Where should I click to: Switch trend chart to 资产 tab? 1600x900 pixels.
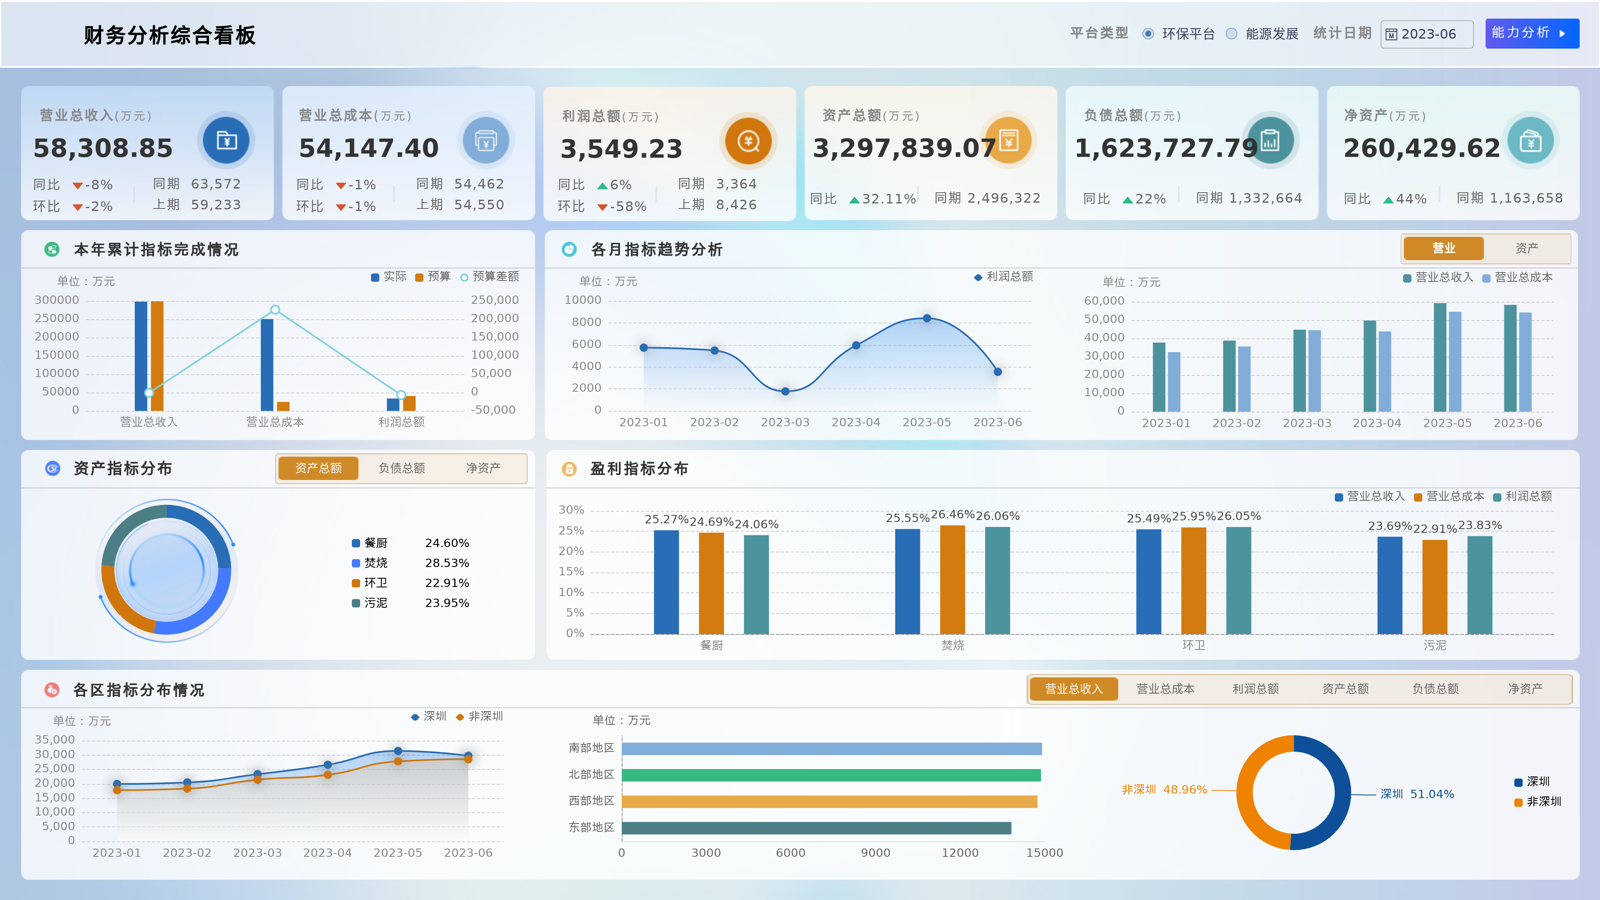(x=1527, y=248)
